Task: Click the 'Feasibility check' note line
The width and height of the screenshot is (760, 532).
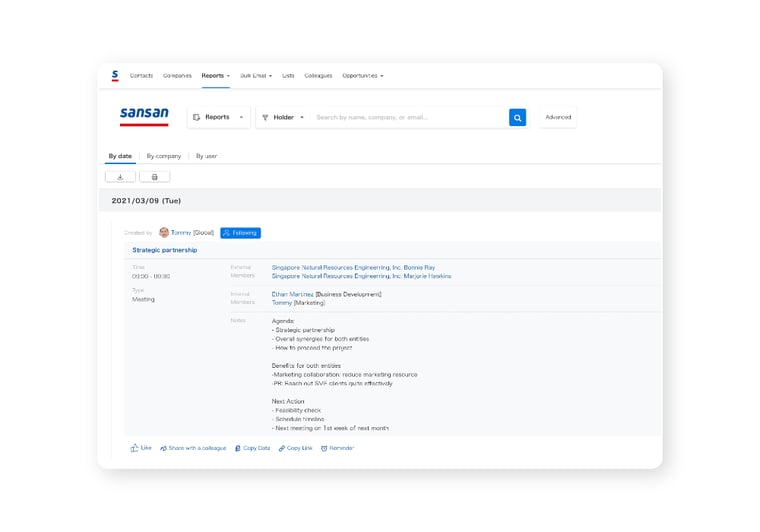Action: (296, 410)
